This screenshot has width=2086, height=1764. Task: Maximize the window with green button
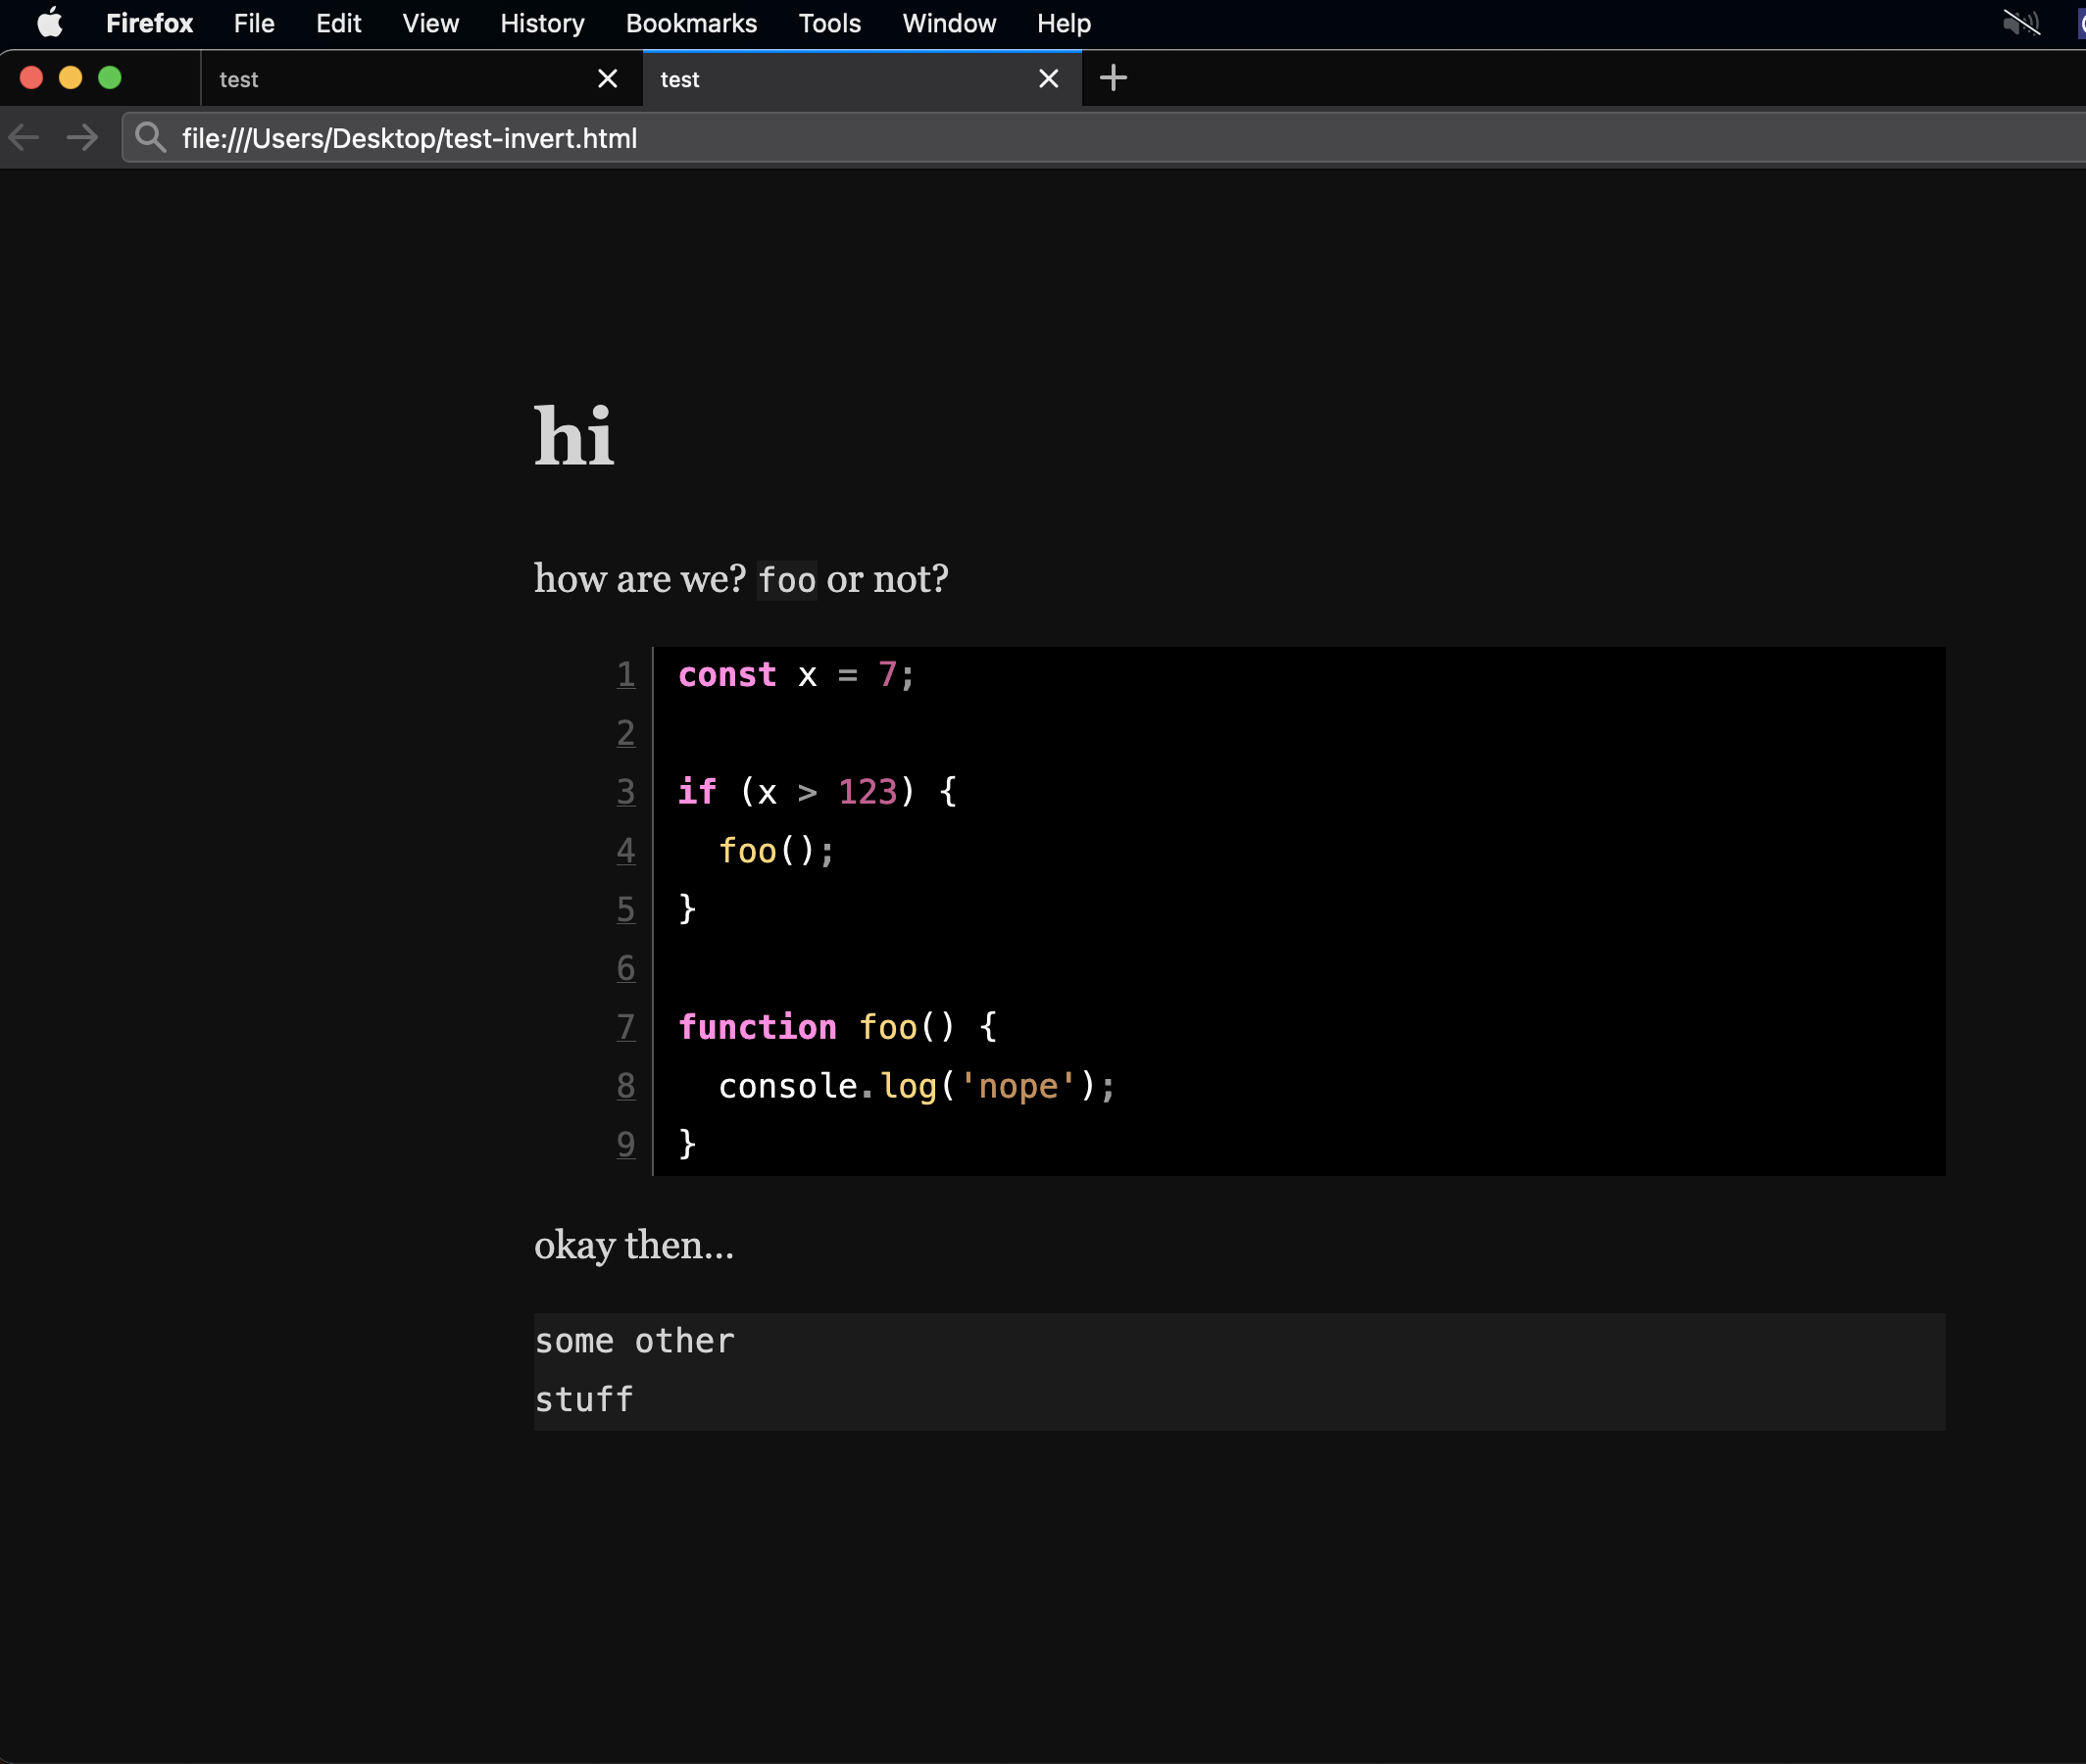[x=110, y=78]
